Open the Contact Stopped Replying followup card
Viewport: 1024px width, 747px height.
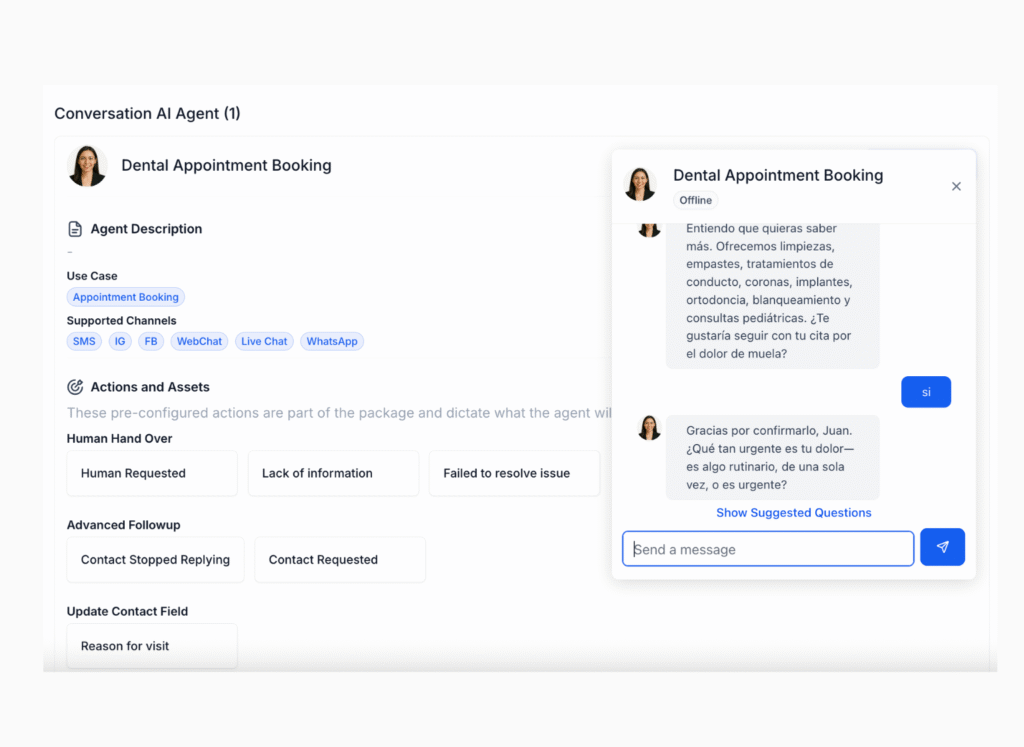[155, 560]
